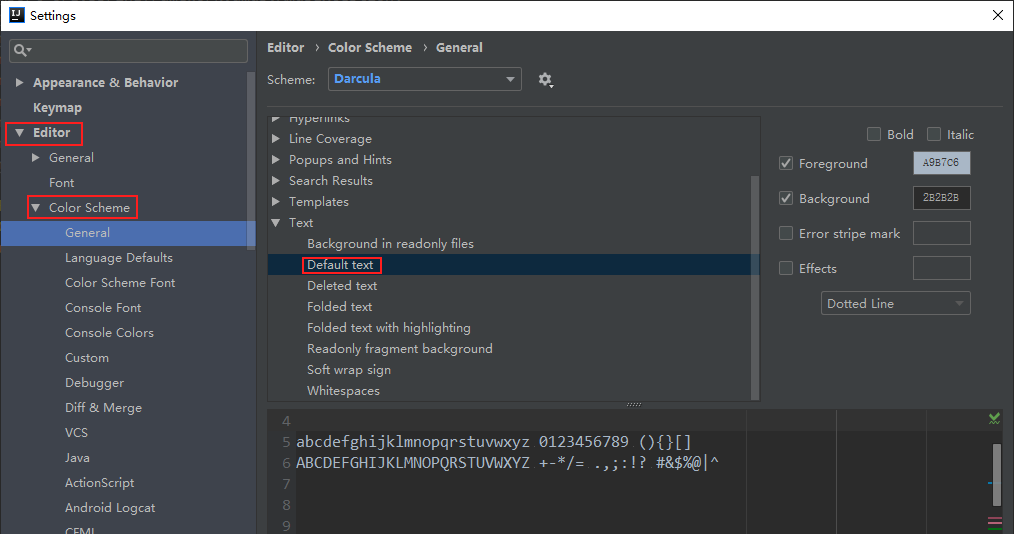Enable the Effects checkbox

[786, 268]
